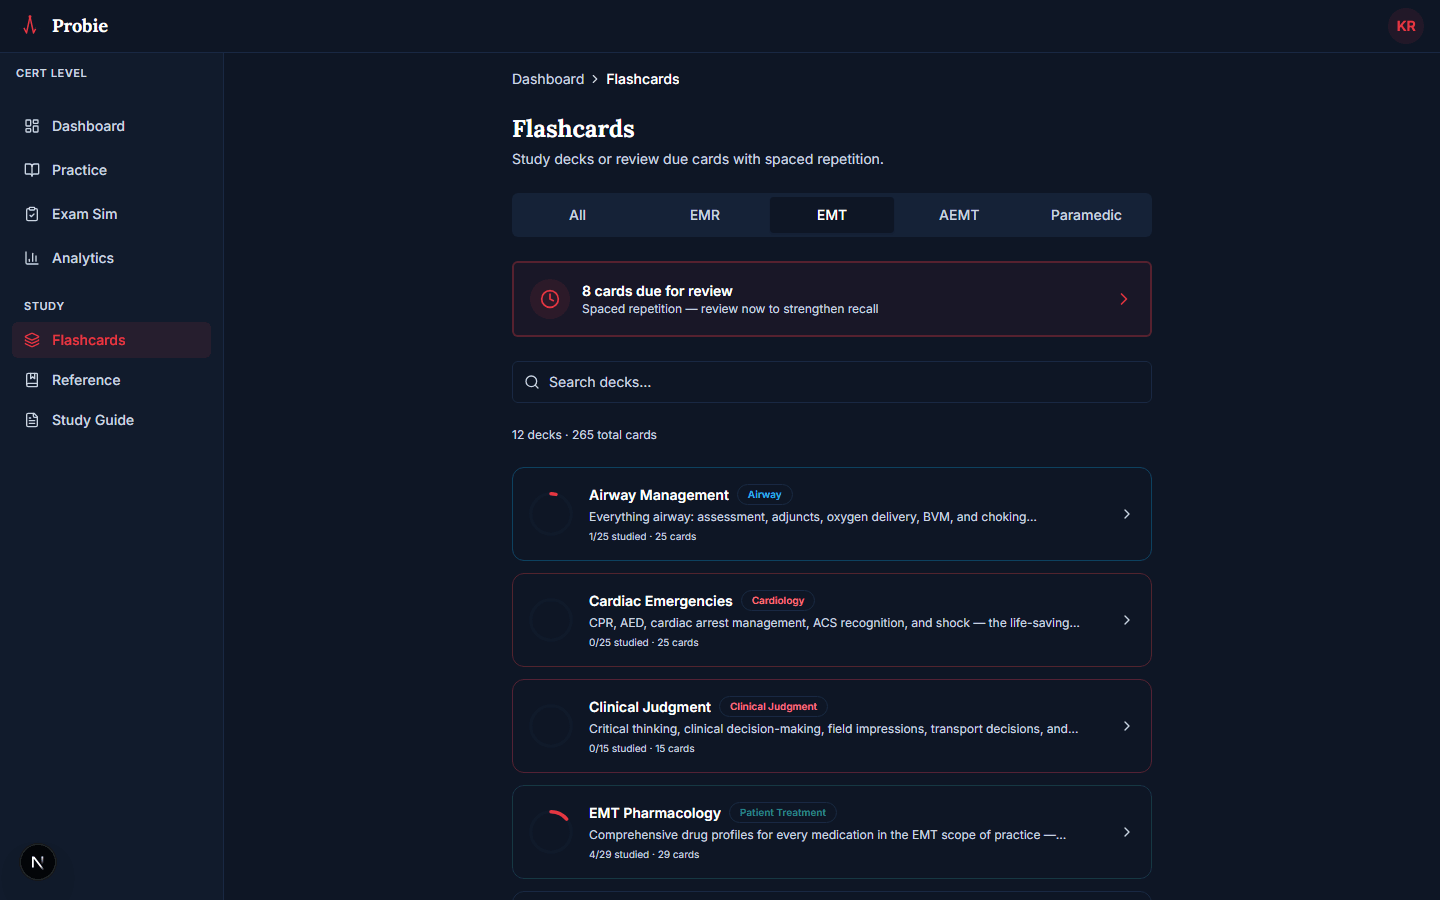Click the Reference bookmark icon in sidebar
This screenshot has height=900, width=1440.
(32, 380)
